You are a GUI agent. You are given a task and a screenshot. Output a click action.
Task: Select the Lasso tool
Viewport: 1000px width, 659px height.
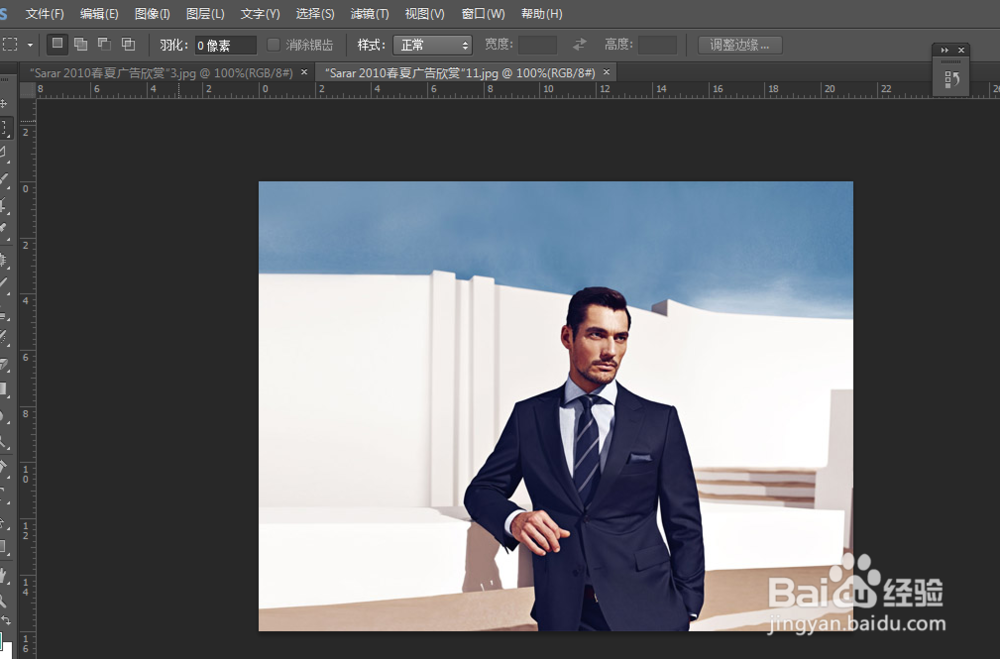4,152
